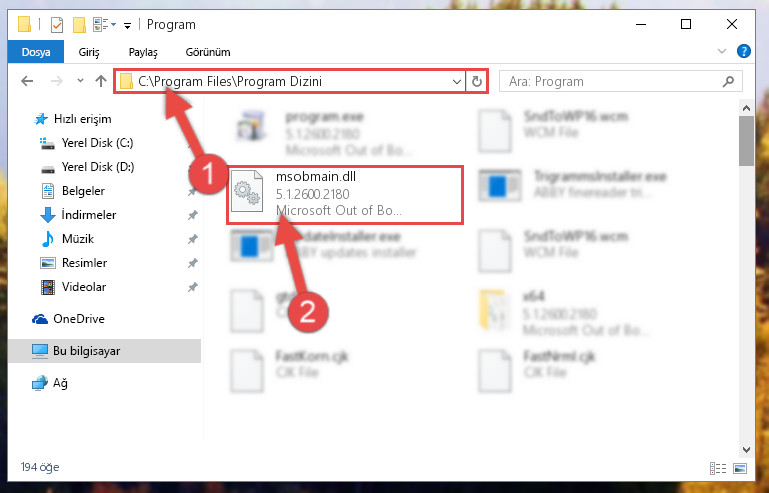Click the Back navigation arrow

point(27,81)
